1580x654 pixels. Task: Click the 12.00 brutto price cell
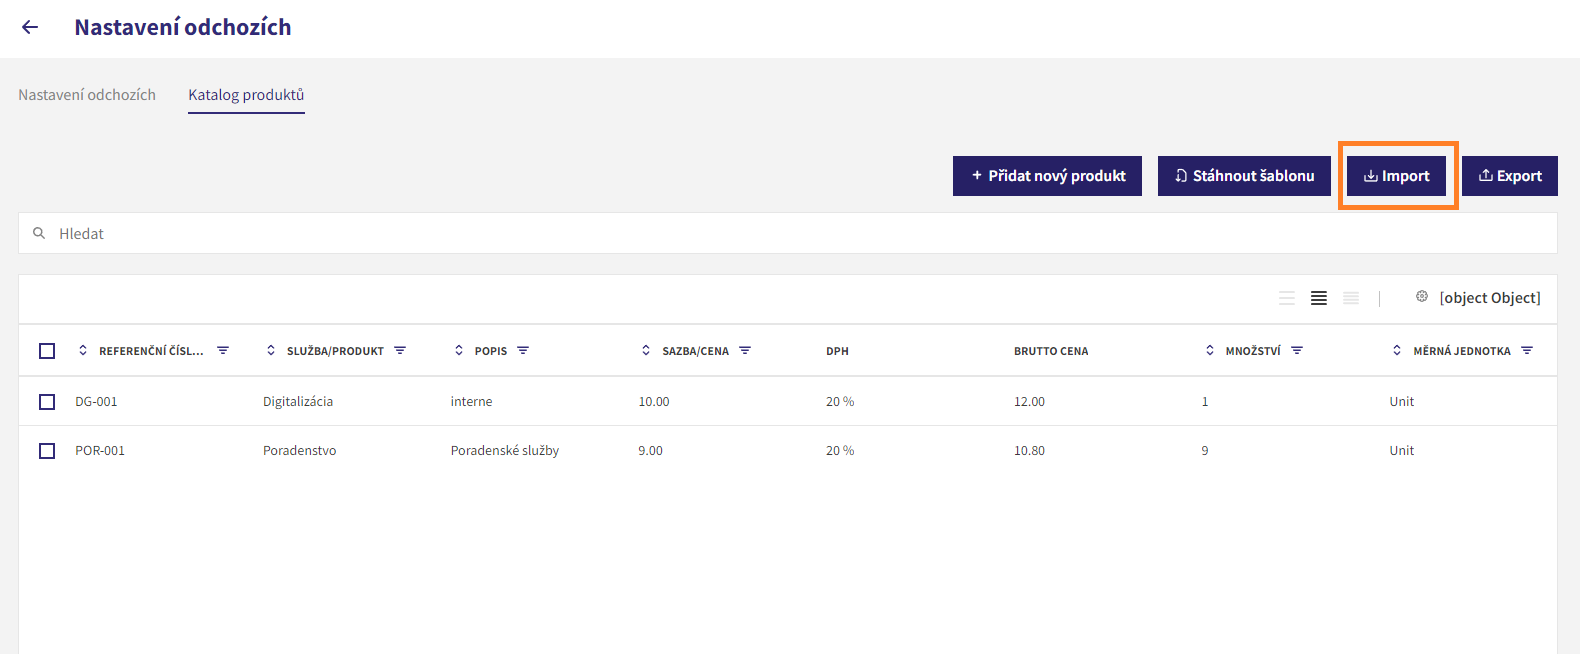tap(1029, 401)
